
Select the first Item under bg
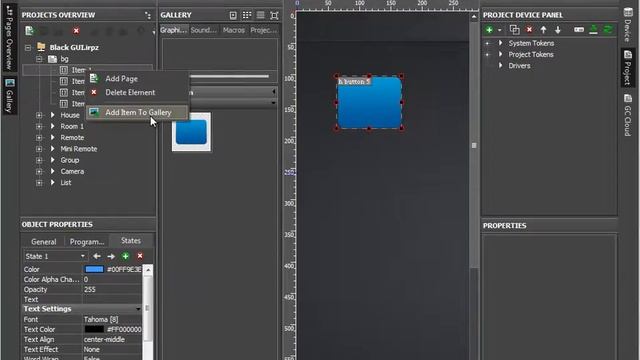(x=88, y=70)
